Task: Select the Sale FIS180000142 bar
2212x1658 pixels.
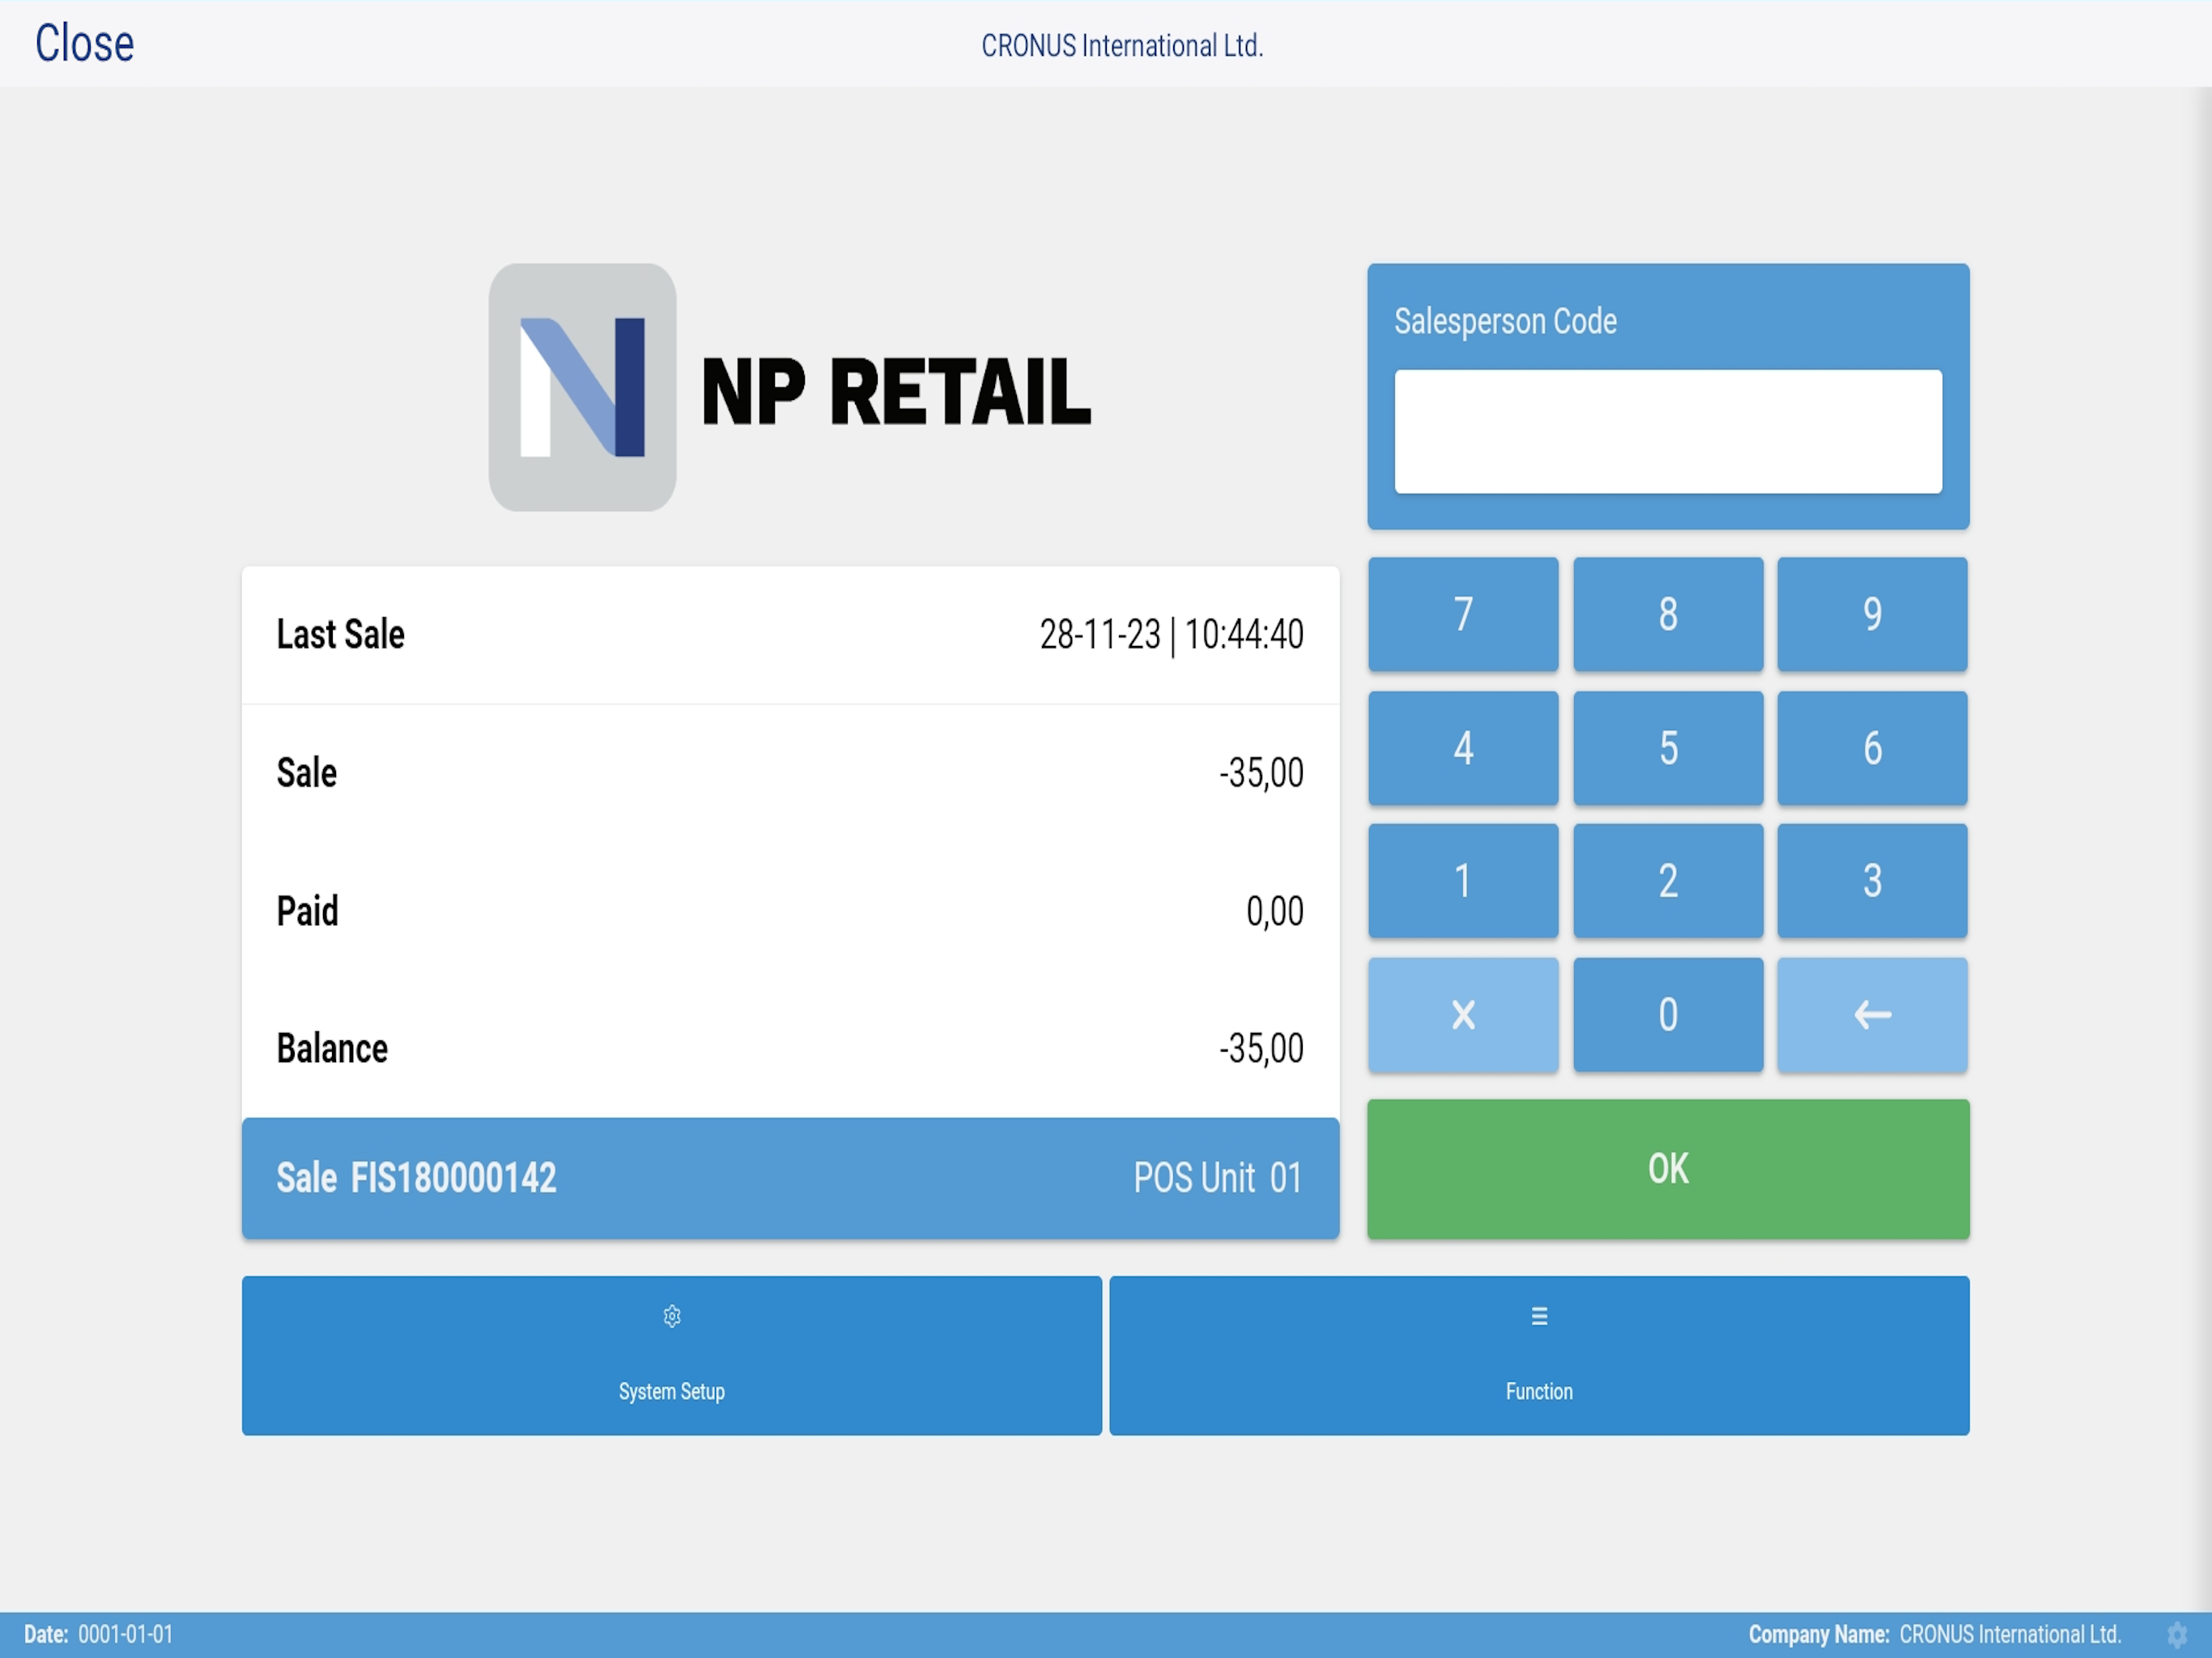Action: point(790,1178)
